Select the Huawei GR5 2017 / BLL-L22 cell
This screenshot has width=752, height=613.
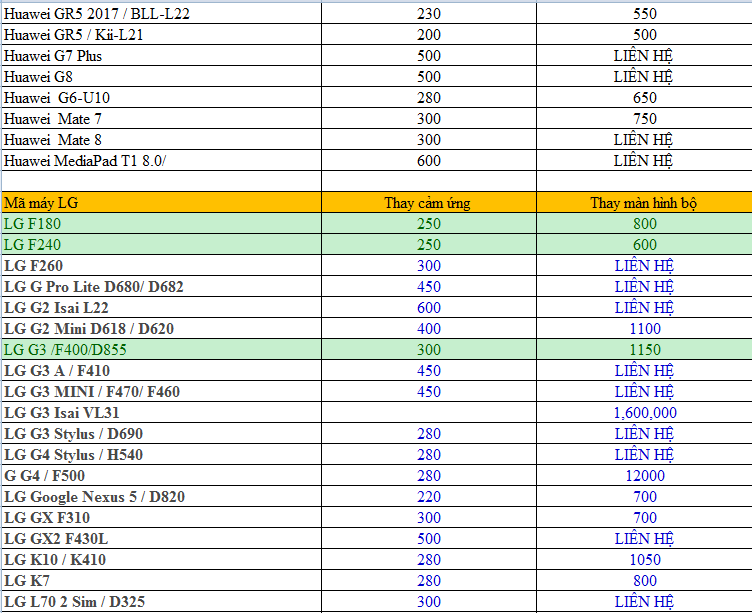coord(162,13)
